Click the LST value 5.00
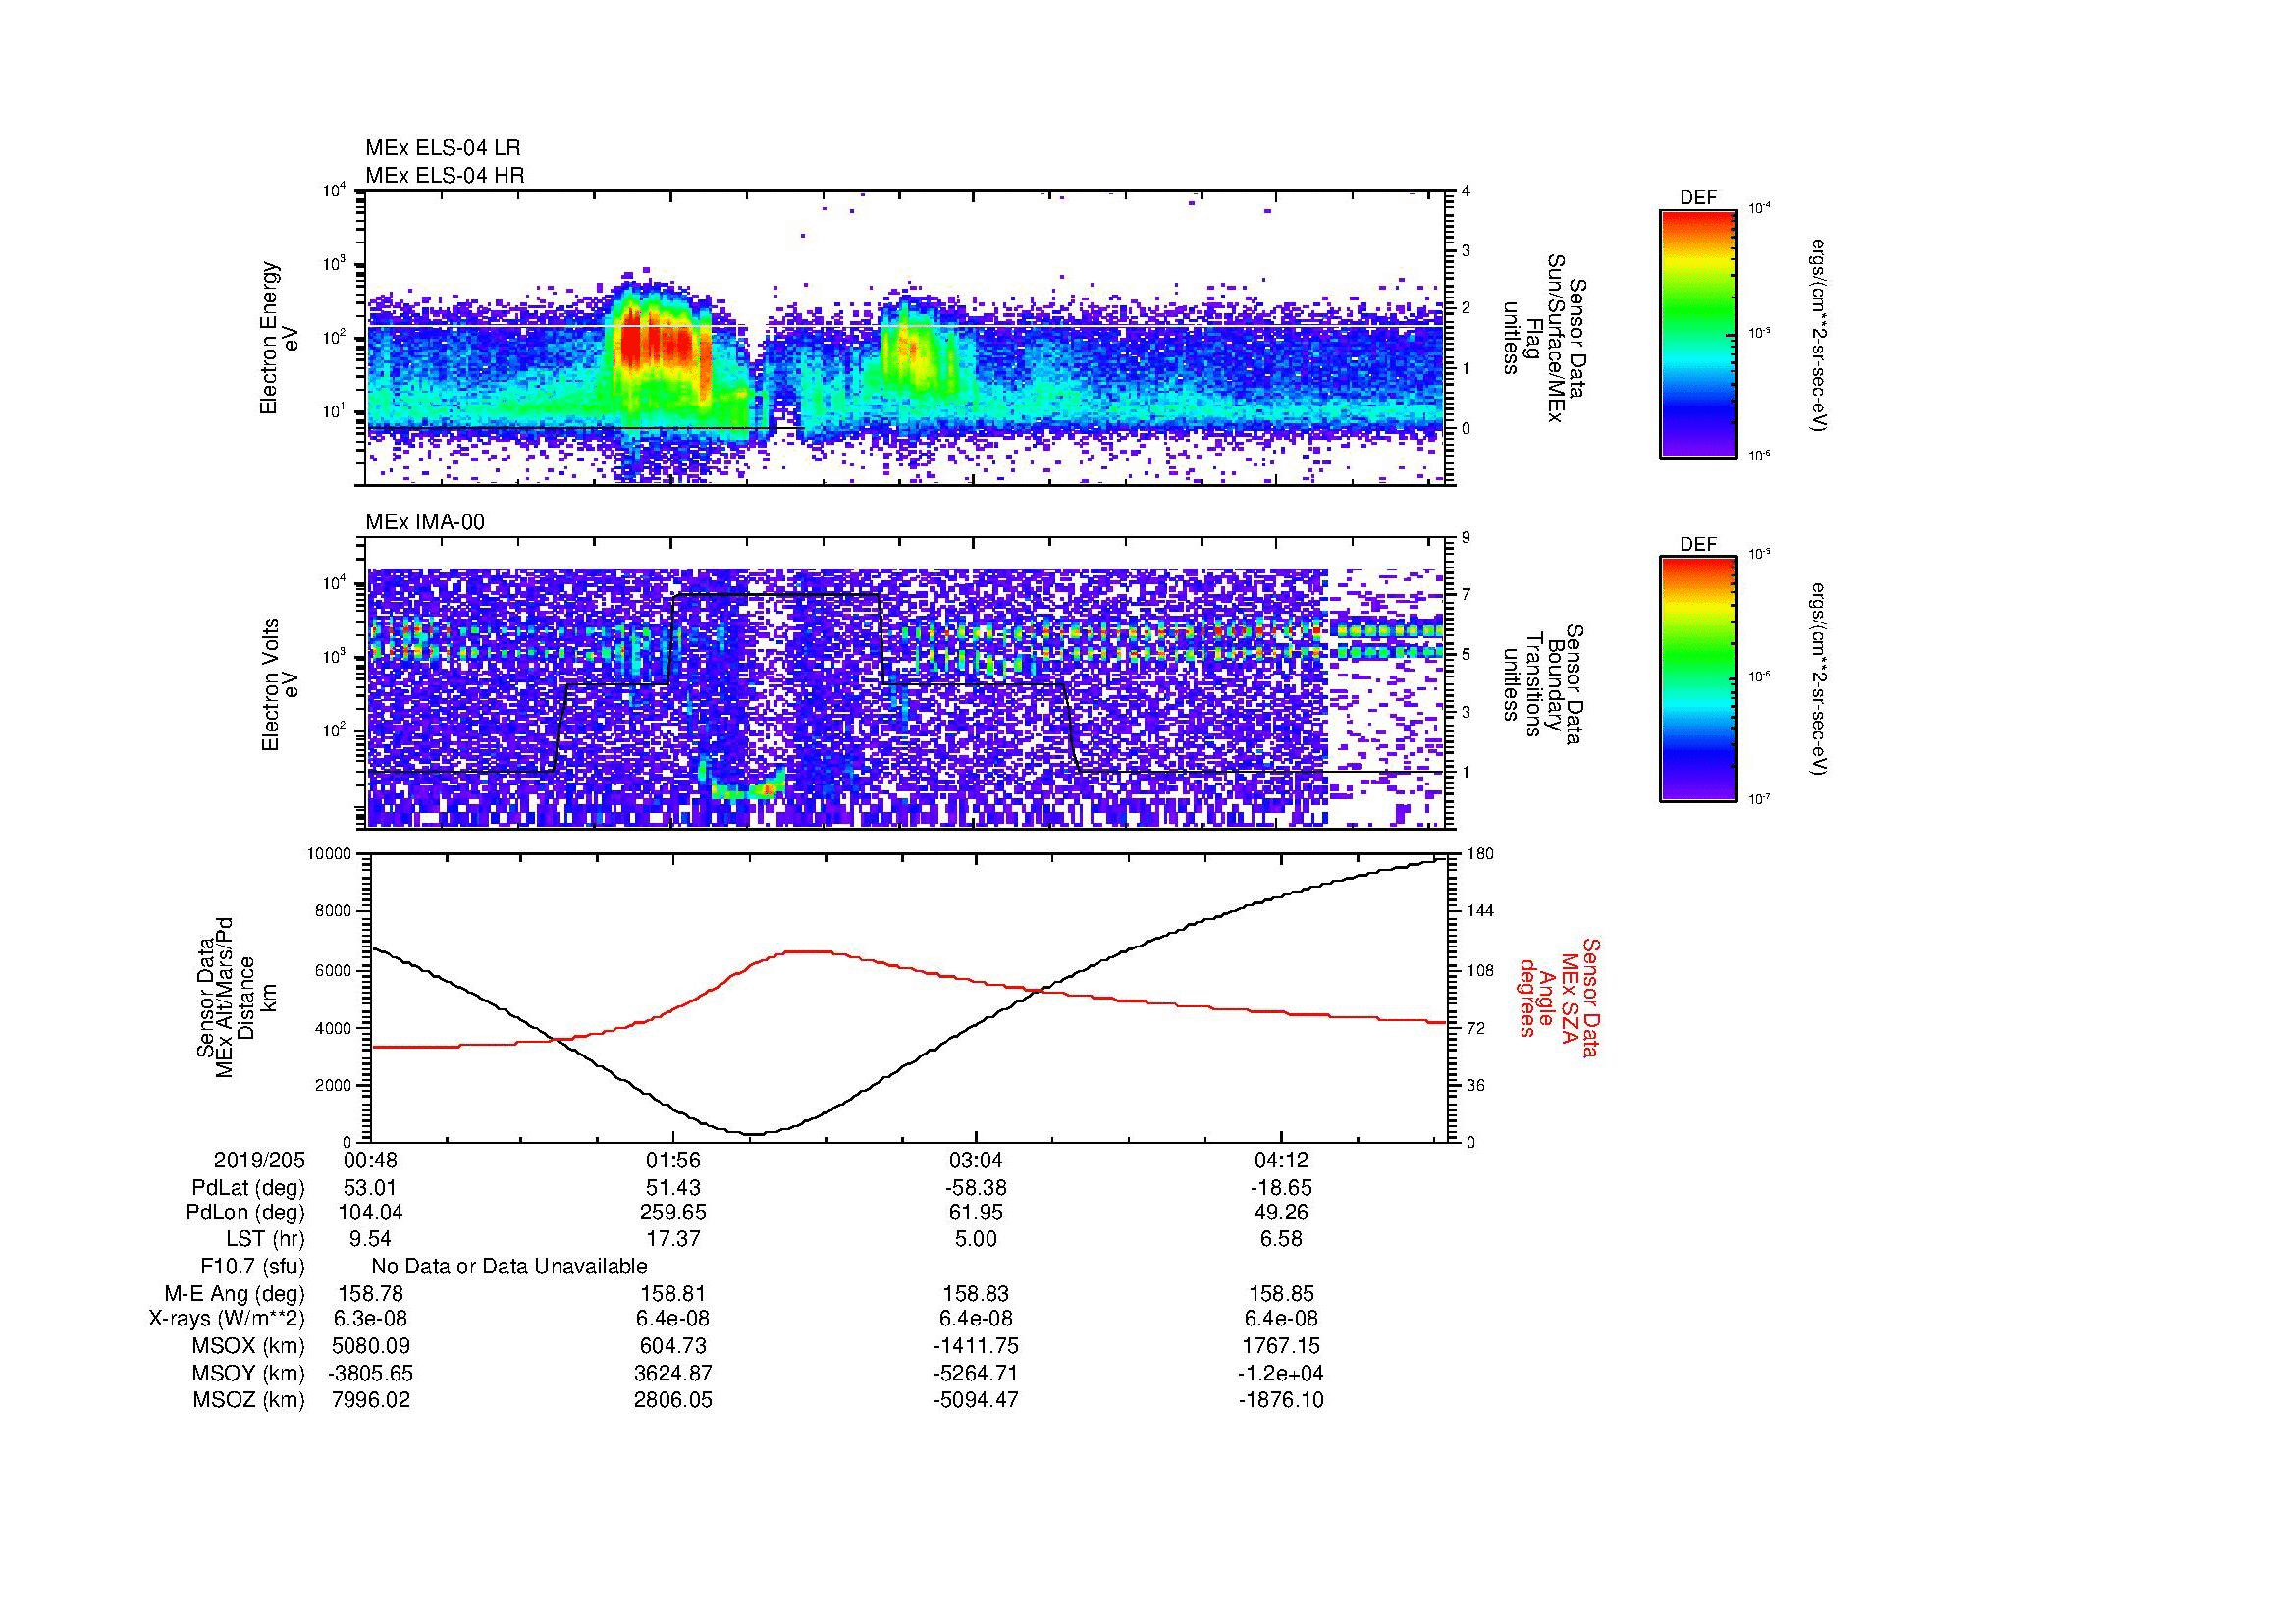The height and width of the screenshot is (1623, 2296). click(975, 1240)
